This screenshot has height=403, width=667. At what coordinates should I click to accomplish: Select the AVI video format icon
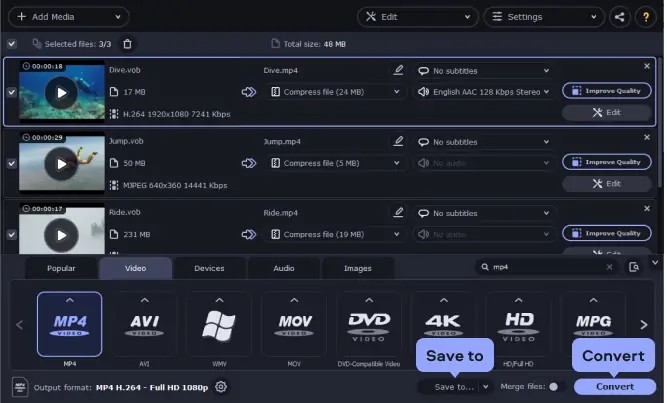pyautogui.click(x=144, y=328)
